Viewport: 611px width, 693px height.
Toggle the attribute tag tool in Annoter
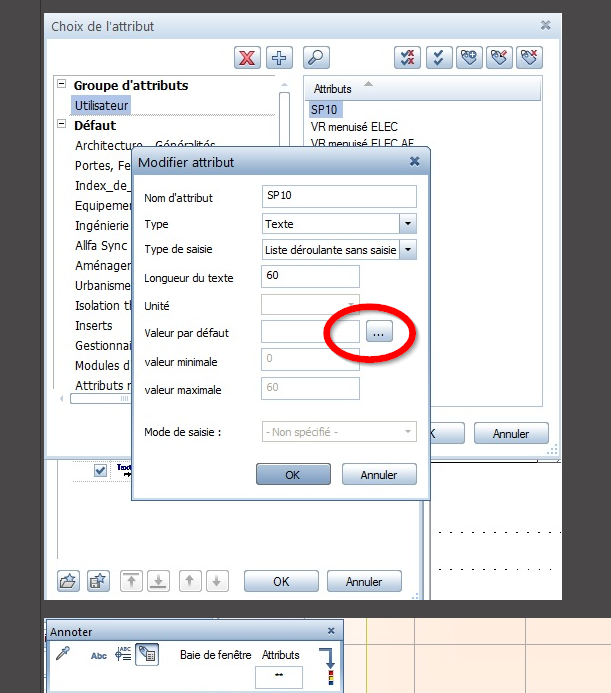pyautogui.click(x=147, y=655)
